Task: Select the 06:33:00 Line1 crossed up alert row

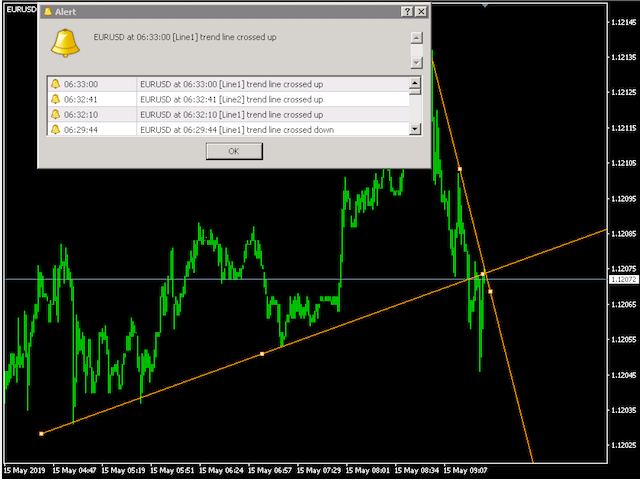Action: 229,84
